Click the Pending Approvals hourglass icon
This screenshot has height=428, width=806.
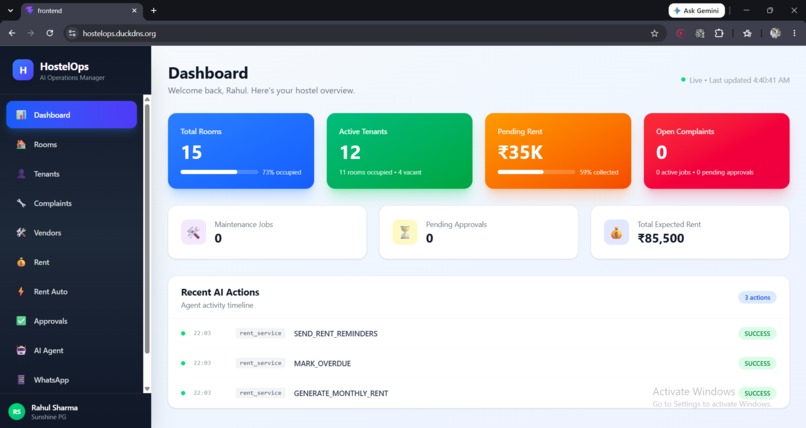[x=405, y=232]
